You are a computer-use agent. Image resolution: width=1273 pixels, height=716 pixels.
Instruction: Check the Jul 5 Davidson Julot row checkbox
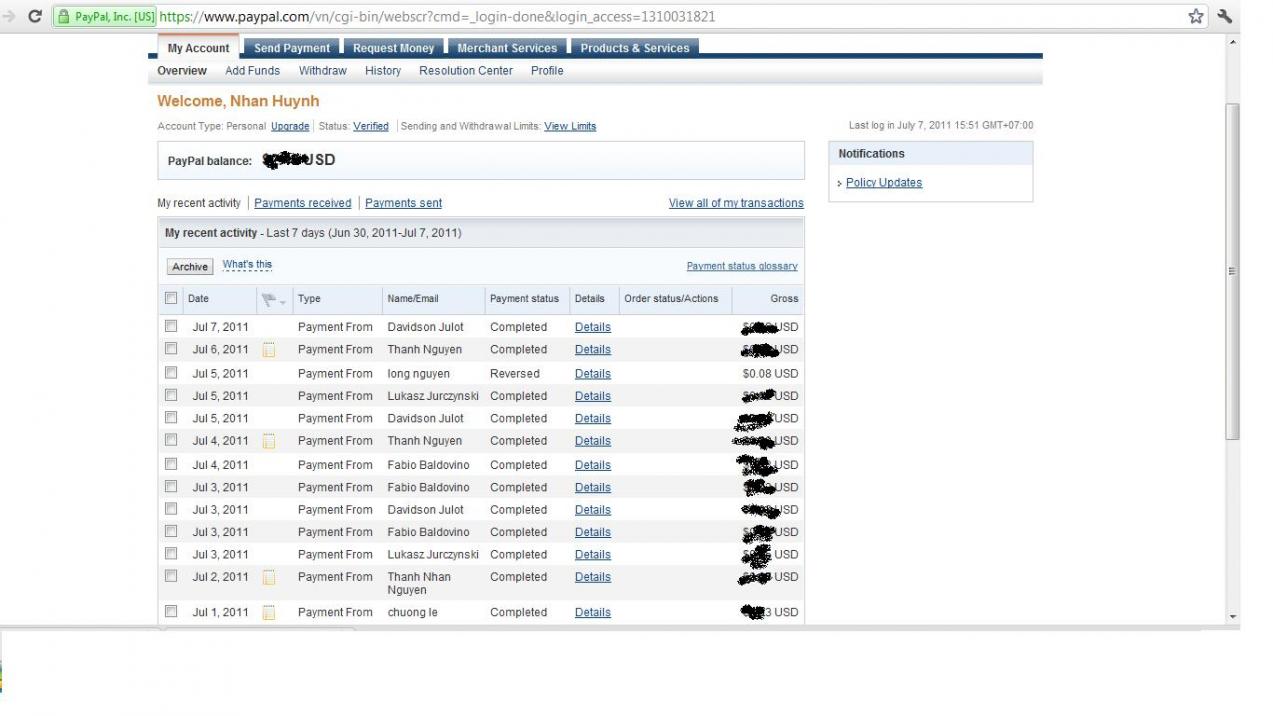171,417
